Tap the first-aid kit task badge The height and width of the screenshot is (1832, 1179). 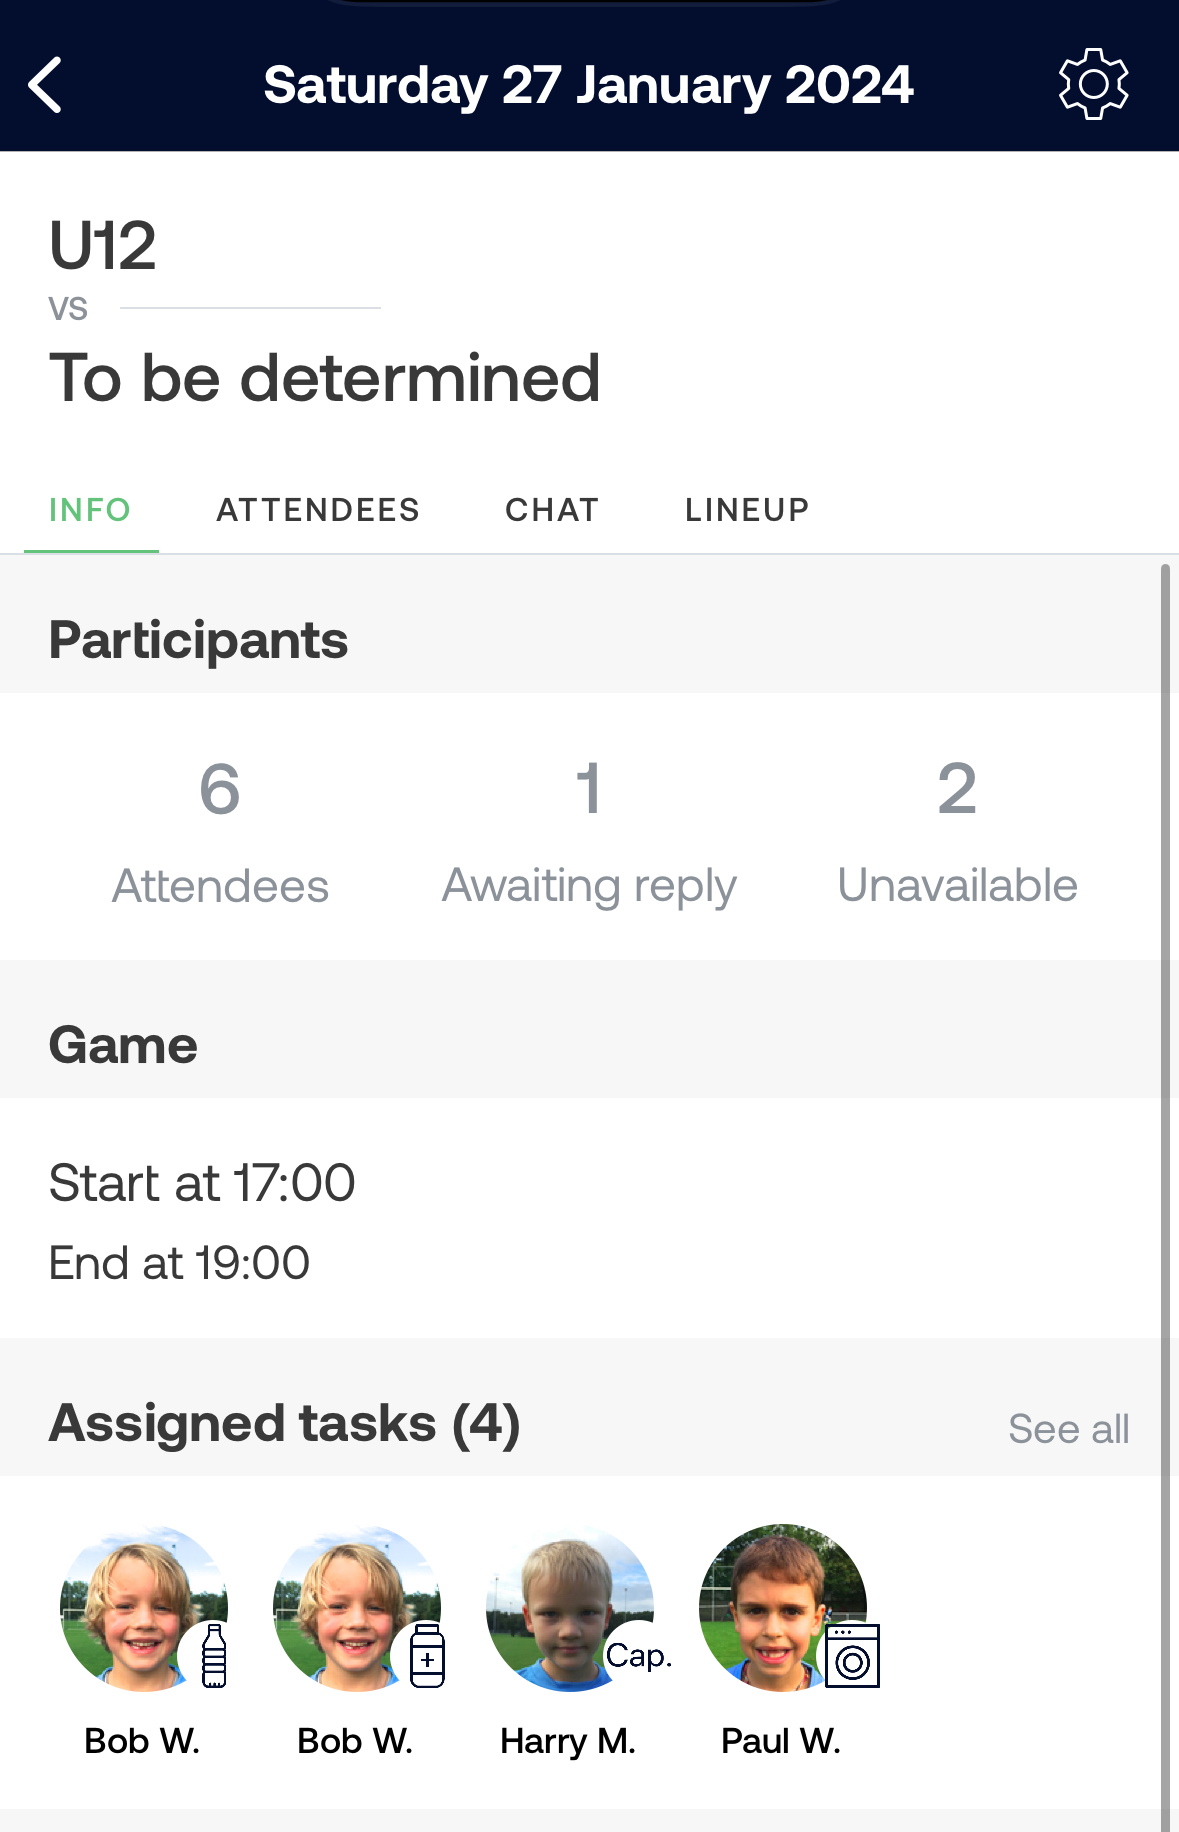coord(427,1656)
